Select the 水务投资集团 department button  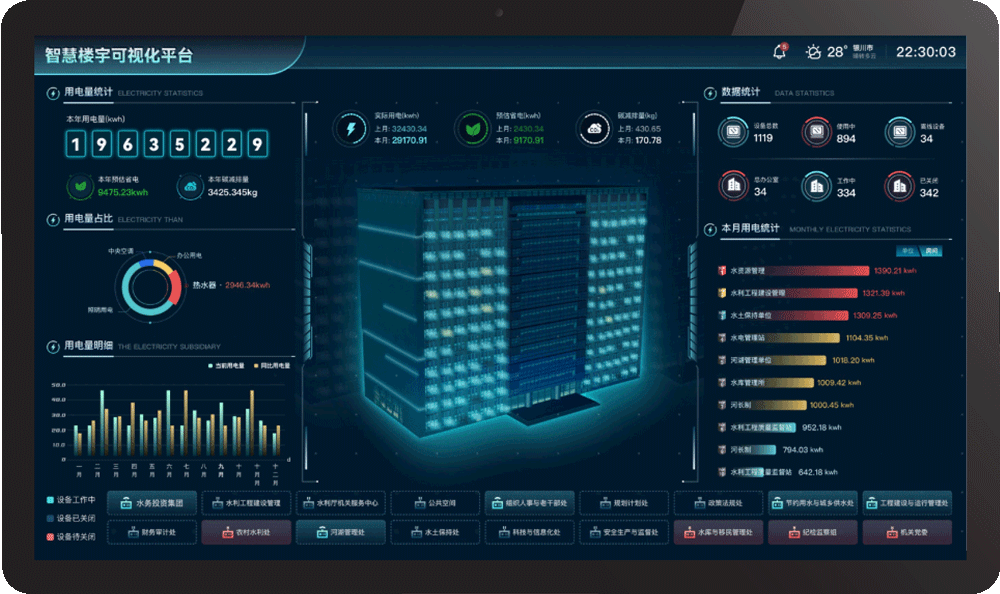pos(151,503)
